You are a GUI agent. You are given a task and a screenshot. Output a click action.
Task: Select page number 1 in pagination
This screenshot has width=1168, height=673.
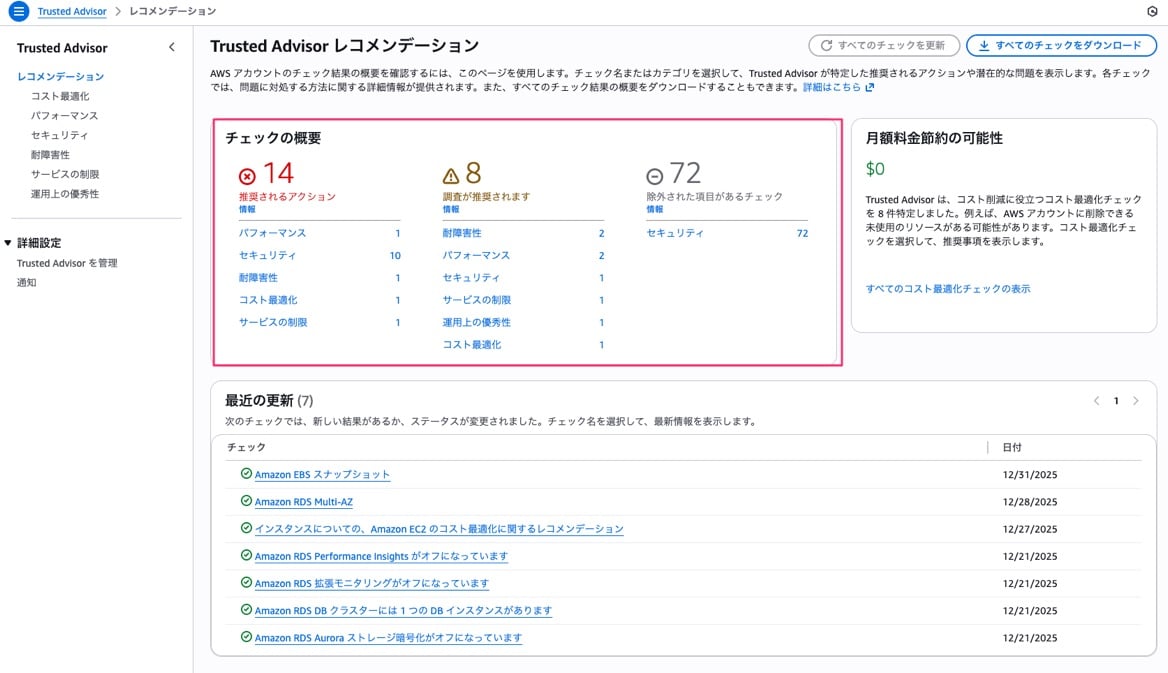pos(1116,400)
